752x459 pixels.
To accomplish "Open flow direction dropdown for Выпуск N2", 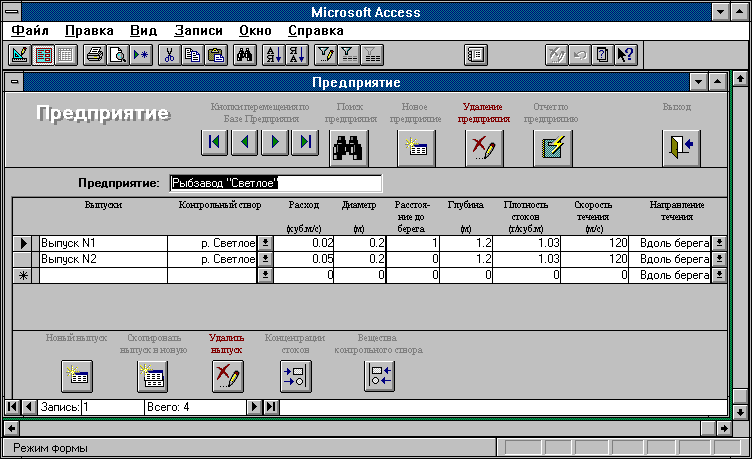I will (718, 259).
